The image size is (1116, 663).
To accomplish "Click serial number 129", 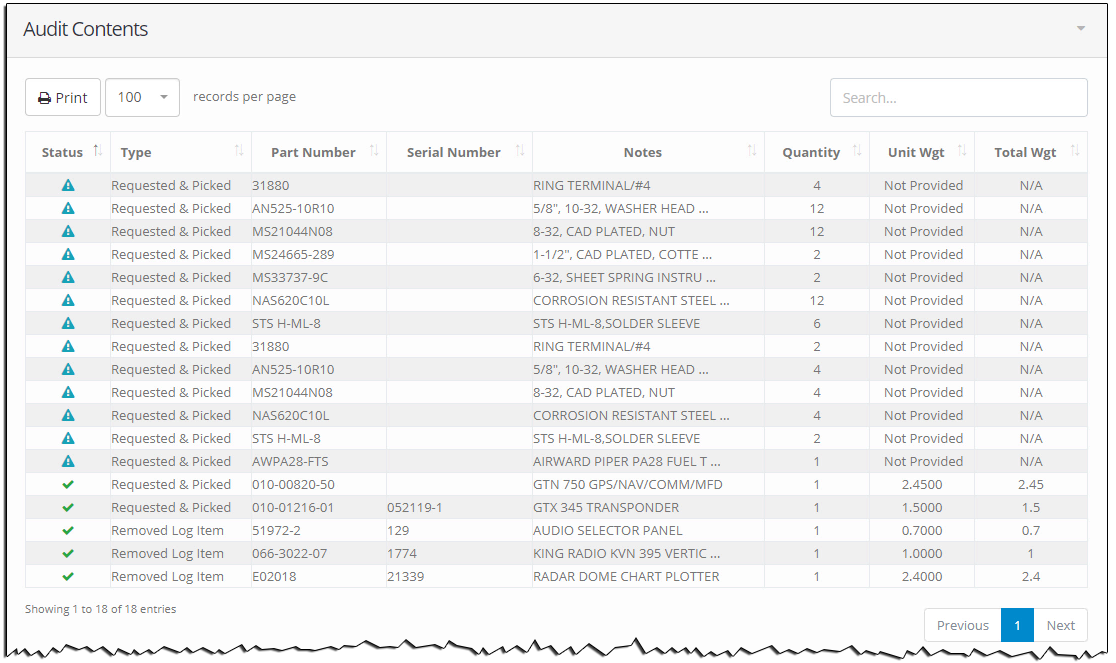I will coord(399,531).
